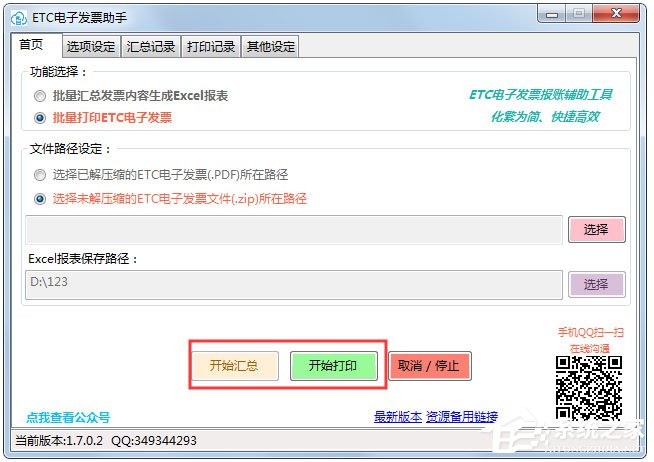Click the 手机QQ扫一扫 label
Screen dimensions: 654x462
pyautogui.click(x=591, y=332)
